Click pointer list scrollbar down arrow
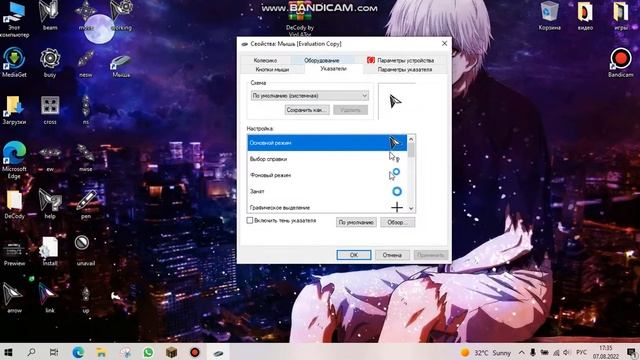Screen dimensions: 640x360 (x=411, y=208)
